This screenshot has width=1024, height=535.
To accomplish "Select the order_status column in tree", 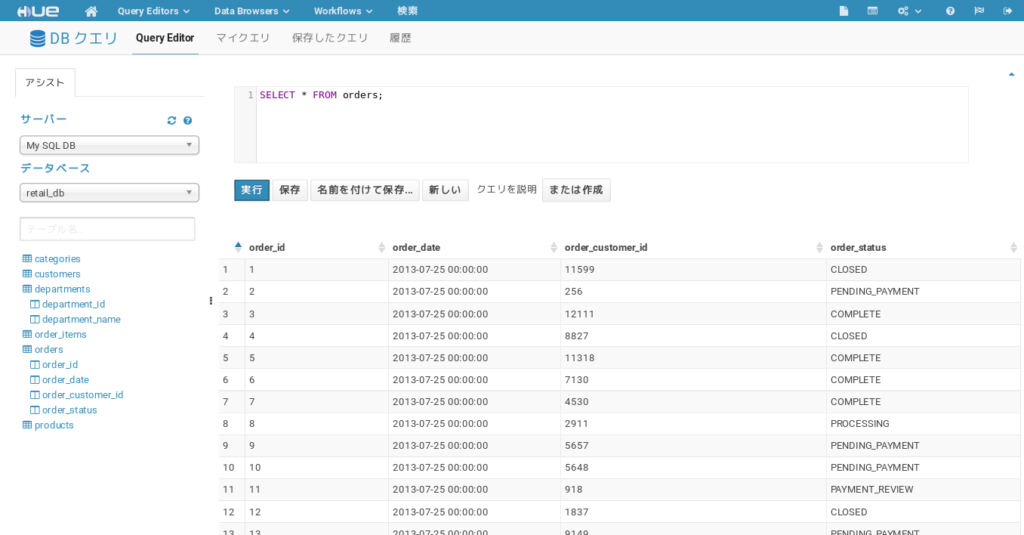I will 69,410.
